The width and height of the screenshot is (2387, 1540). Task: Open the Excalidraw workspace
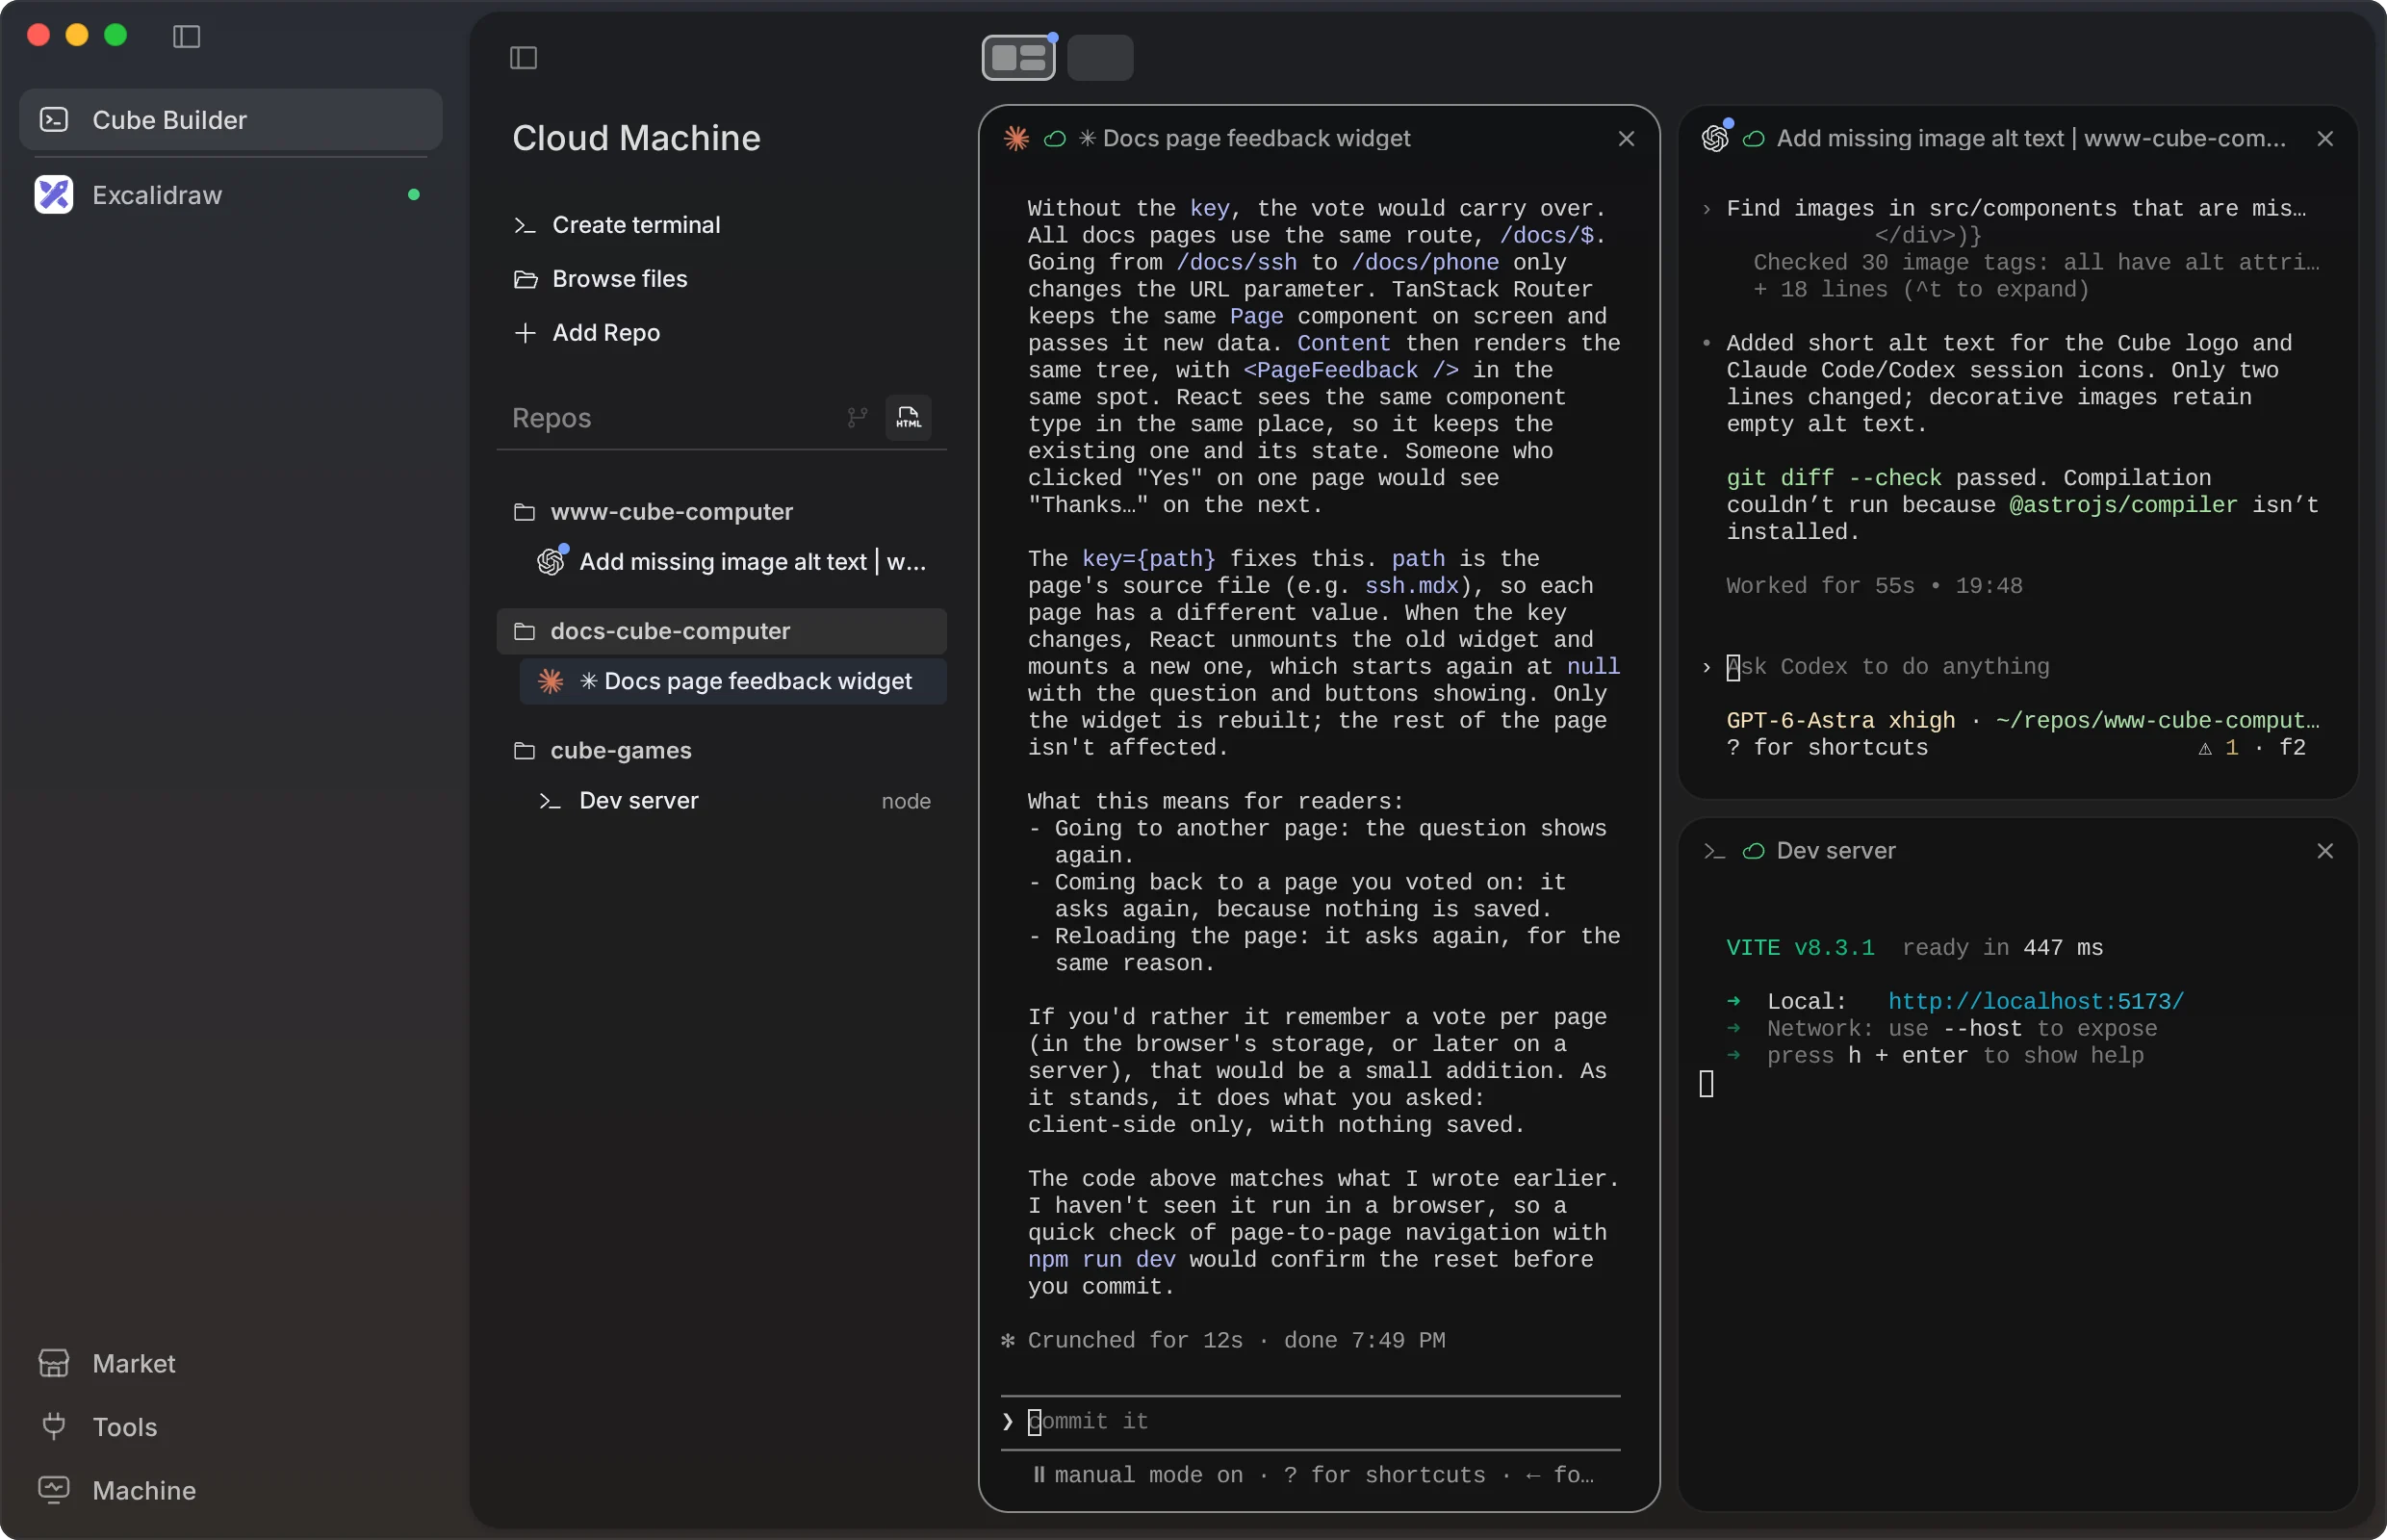click(231, 195)
